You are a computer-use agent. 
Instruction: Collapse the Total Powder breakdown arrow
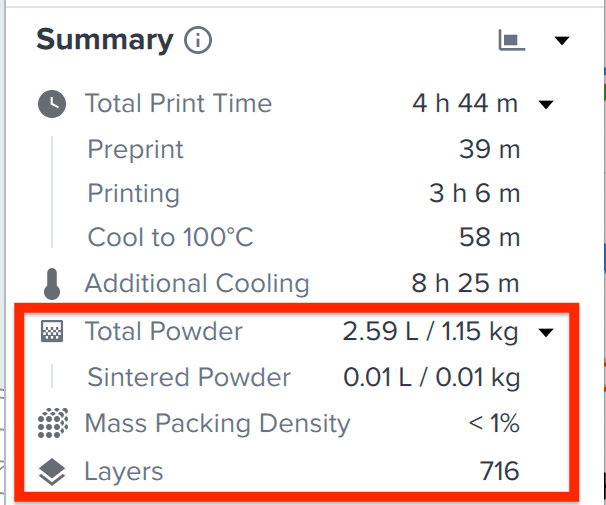tap(546, 332)
